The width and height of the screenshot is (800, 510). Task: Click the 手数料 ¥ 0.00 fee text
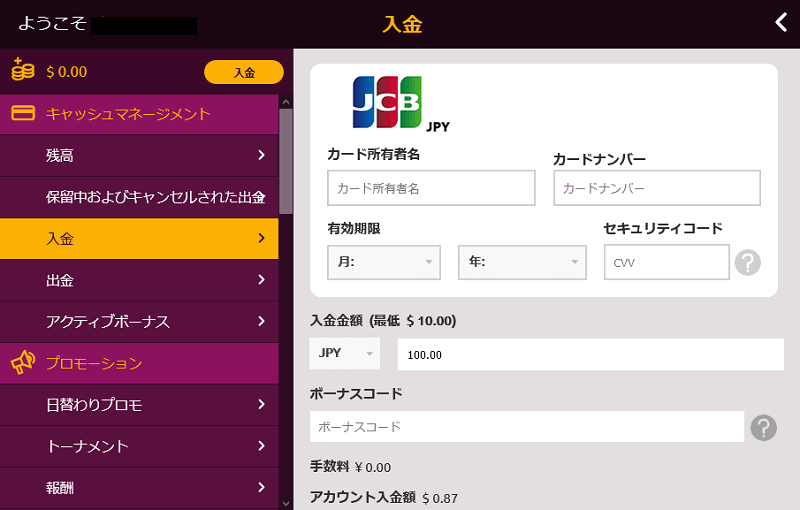(x=351, y=467)
